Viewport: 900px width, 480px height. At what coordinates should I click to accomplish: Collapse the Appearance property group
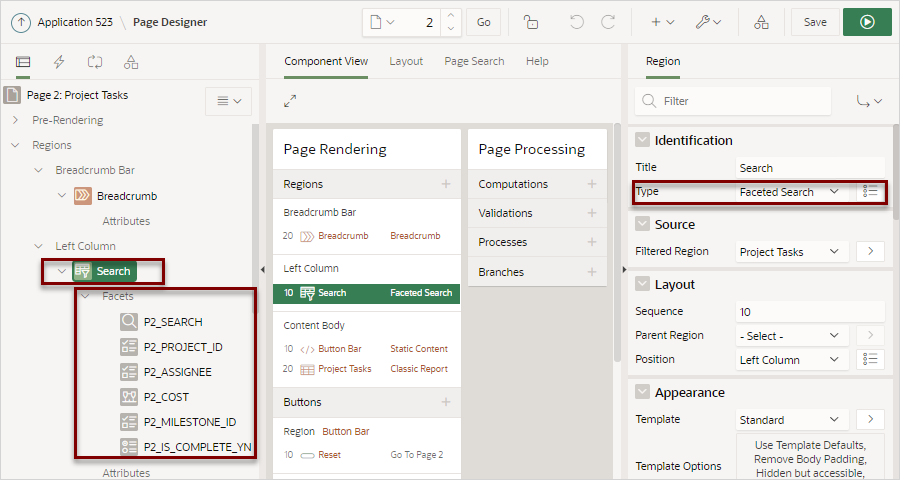point(642,392)
